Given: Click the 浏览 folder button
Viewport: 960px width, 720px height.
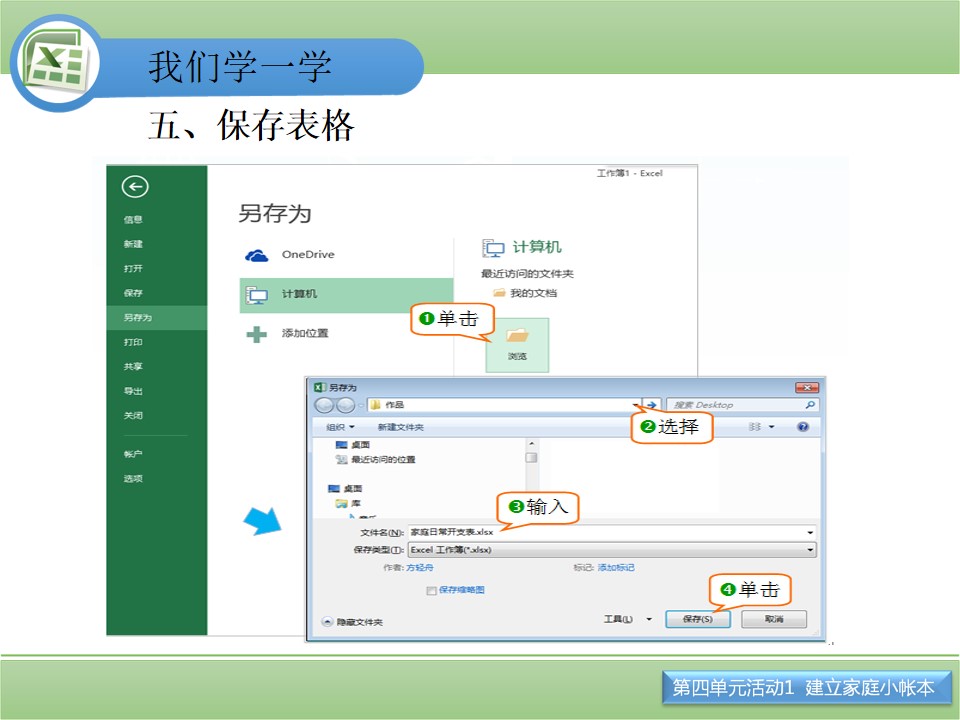Looking at the screenshot, I should pos(517,345).
